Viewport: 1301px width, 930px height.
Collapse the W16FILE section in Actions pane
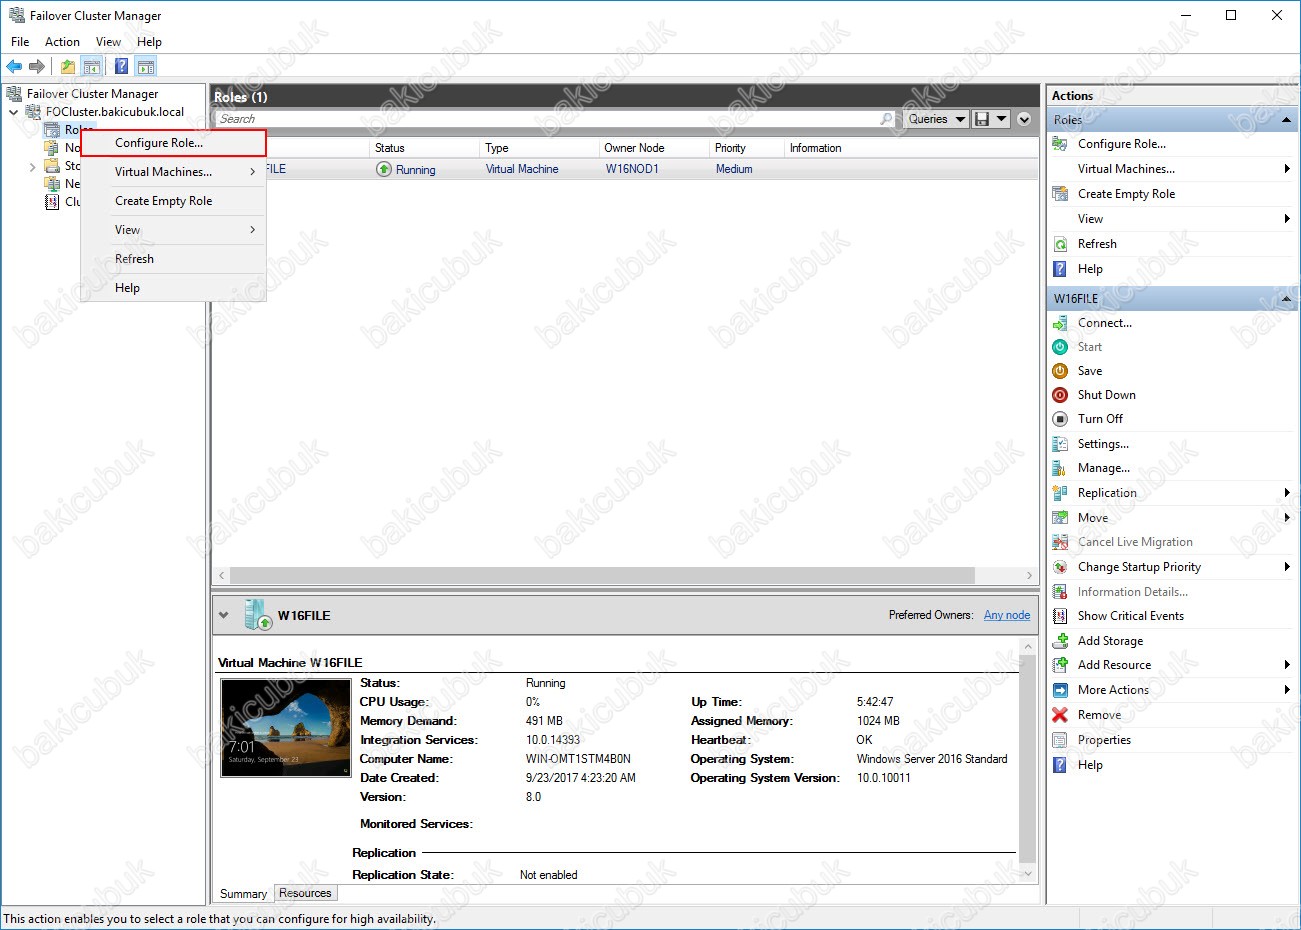pos(1286,299)
